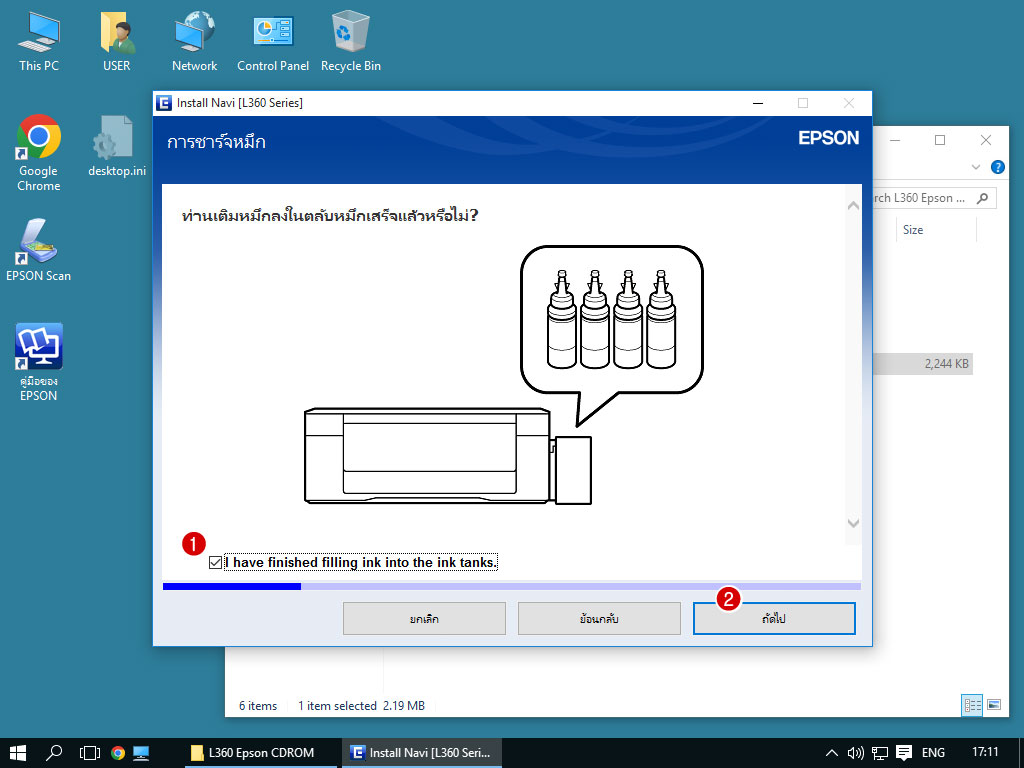
Task: Uncheck the finished filling ink checkbox
Action: tap(216, 563)
